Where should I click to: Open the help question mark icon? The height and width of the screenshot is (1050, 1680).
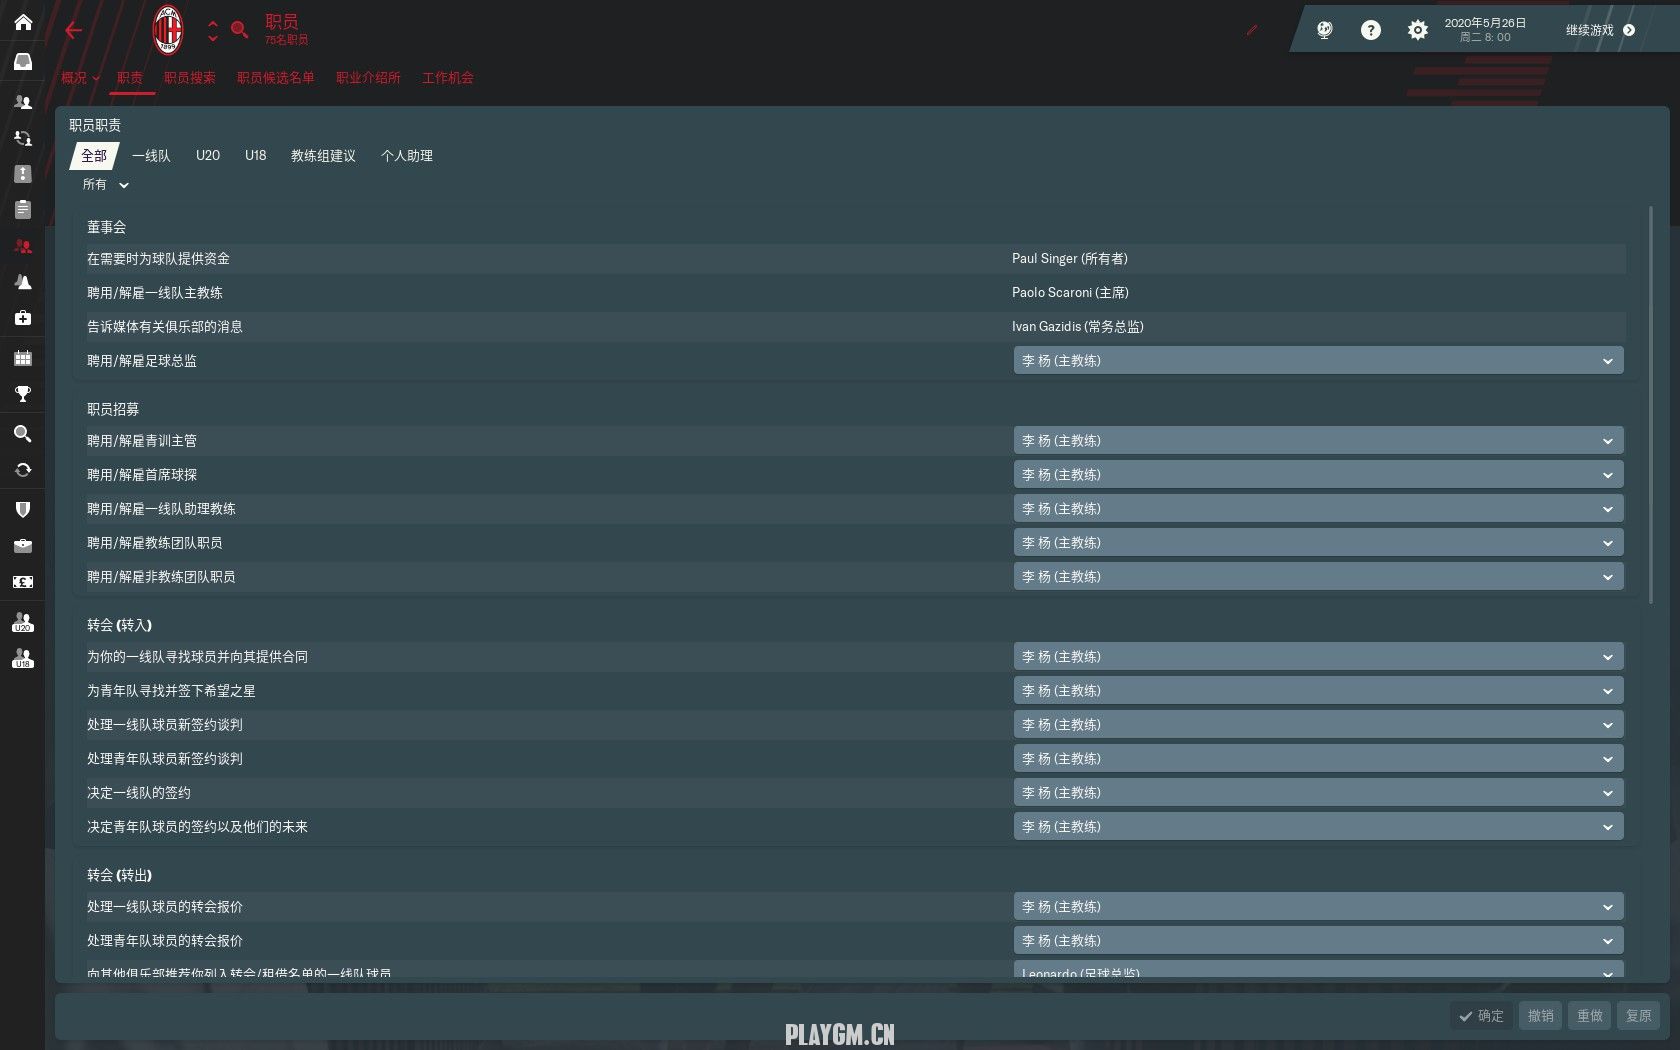click(1370, 30)
